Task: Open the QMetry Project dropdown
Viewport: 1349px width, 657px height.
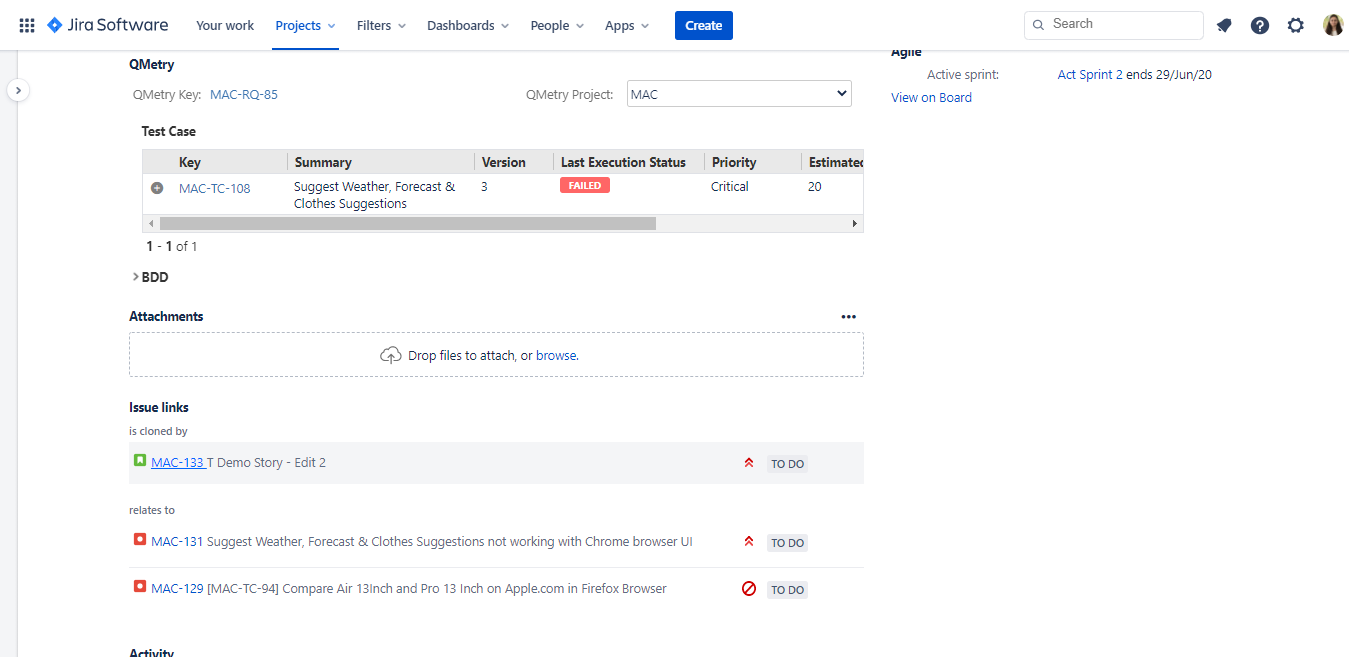Action: pos(739,94)
